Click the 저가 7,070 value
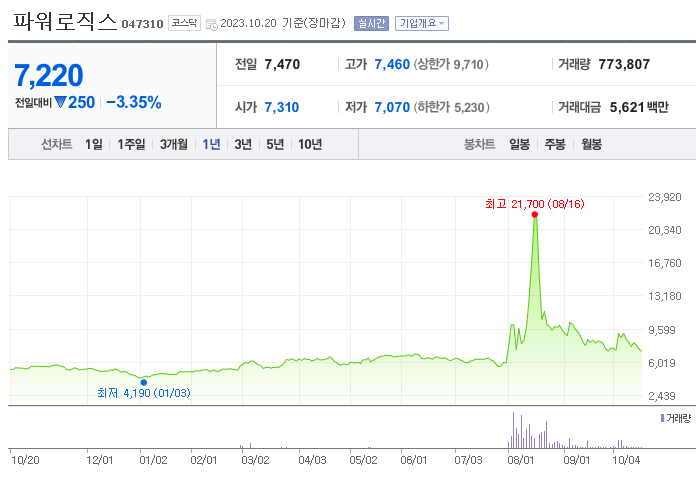Image resolution: width=696 pixels, height=482 pixels. (x=392, y=107)
